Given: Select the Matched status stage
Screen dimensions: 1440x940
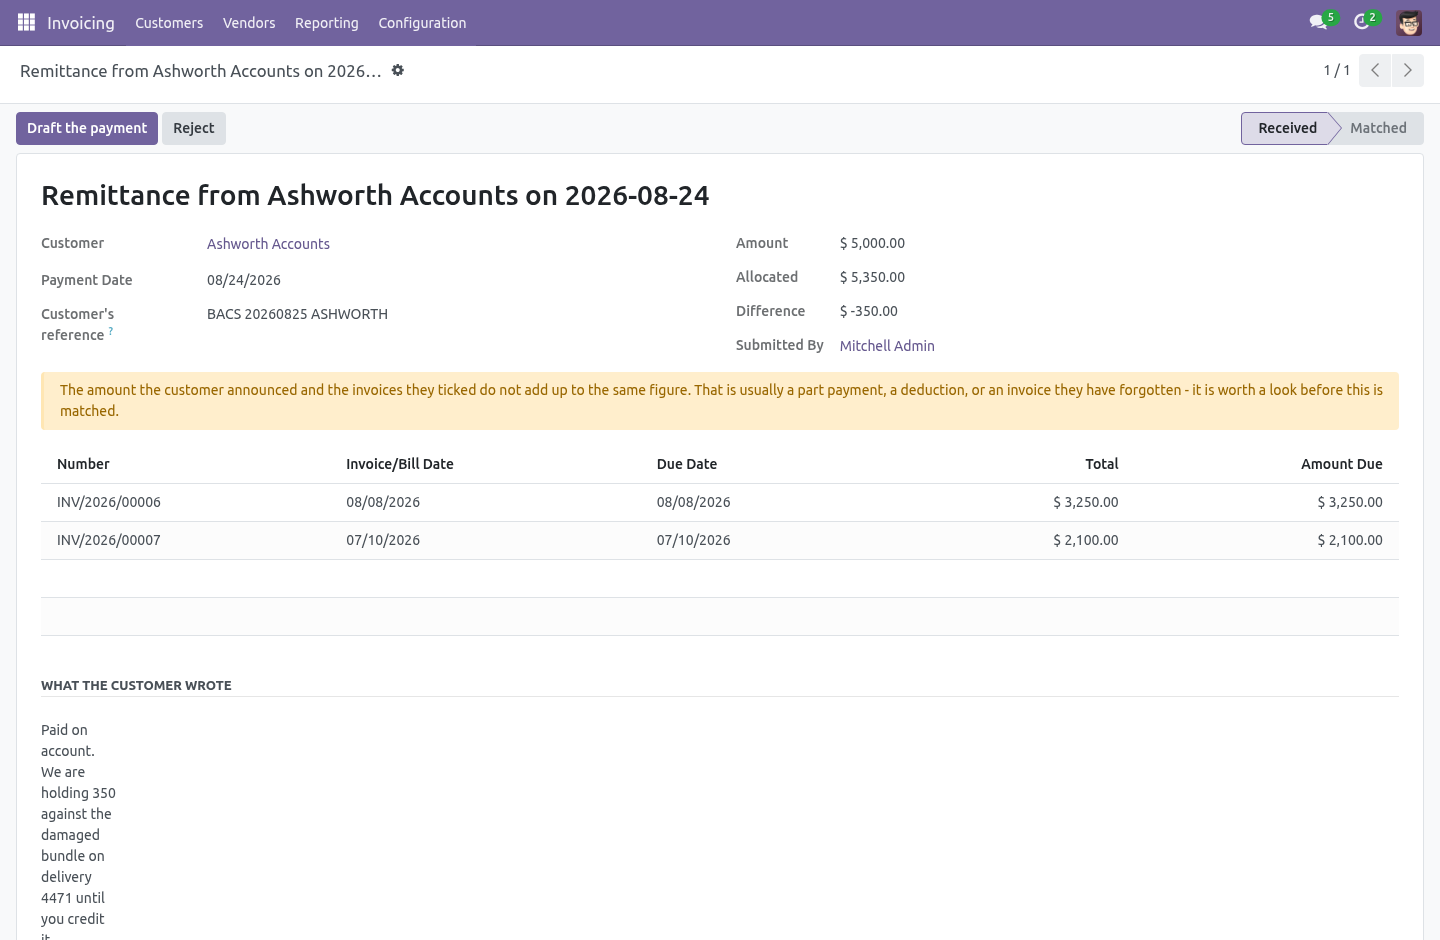Looking at the screenshot, I should (1378, 128).
